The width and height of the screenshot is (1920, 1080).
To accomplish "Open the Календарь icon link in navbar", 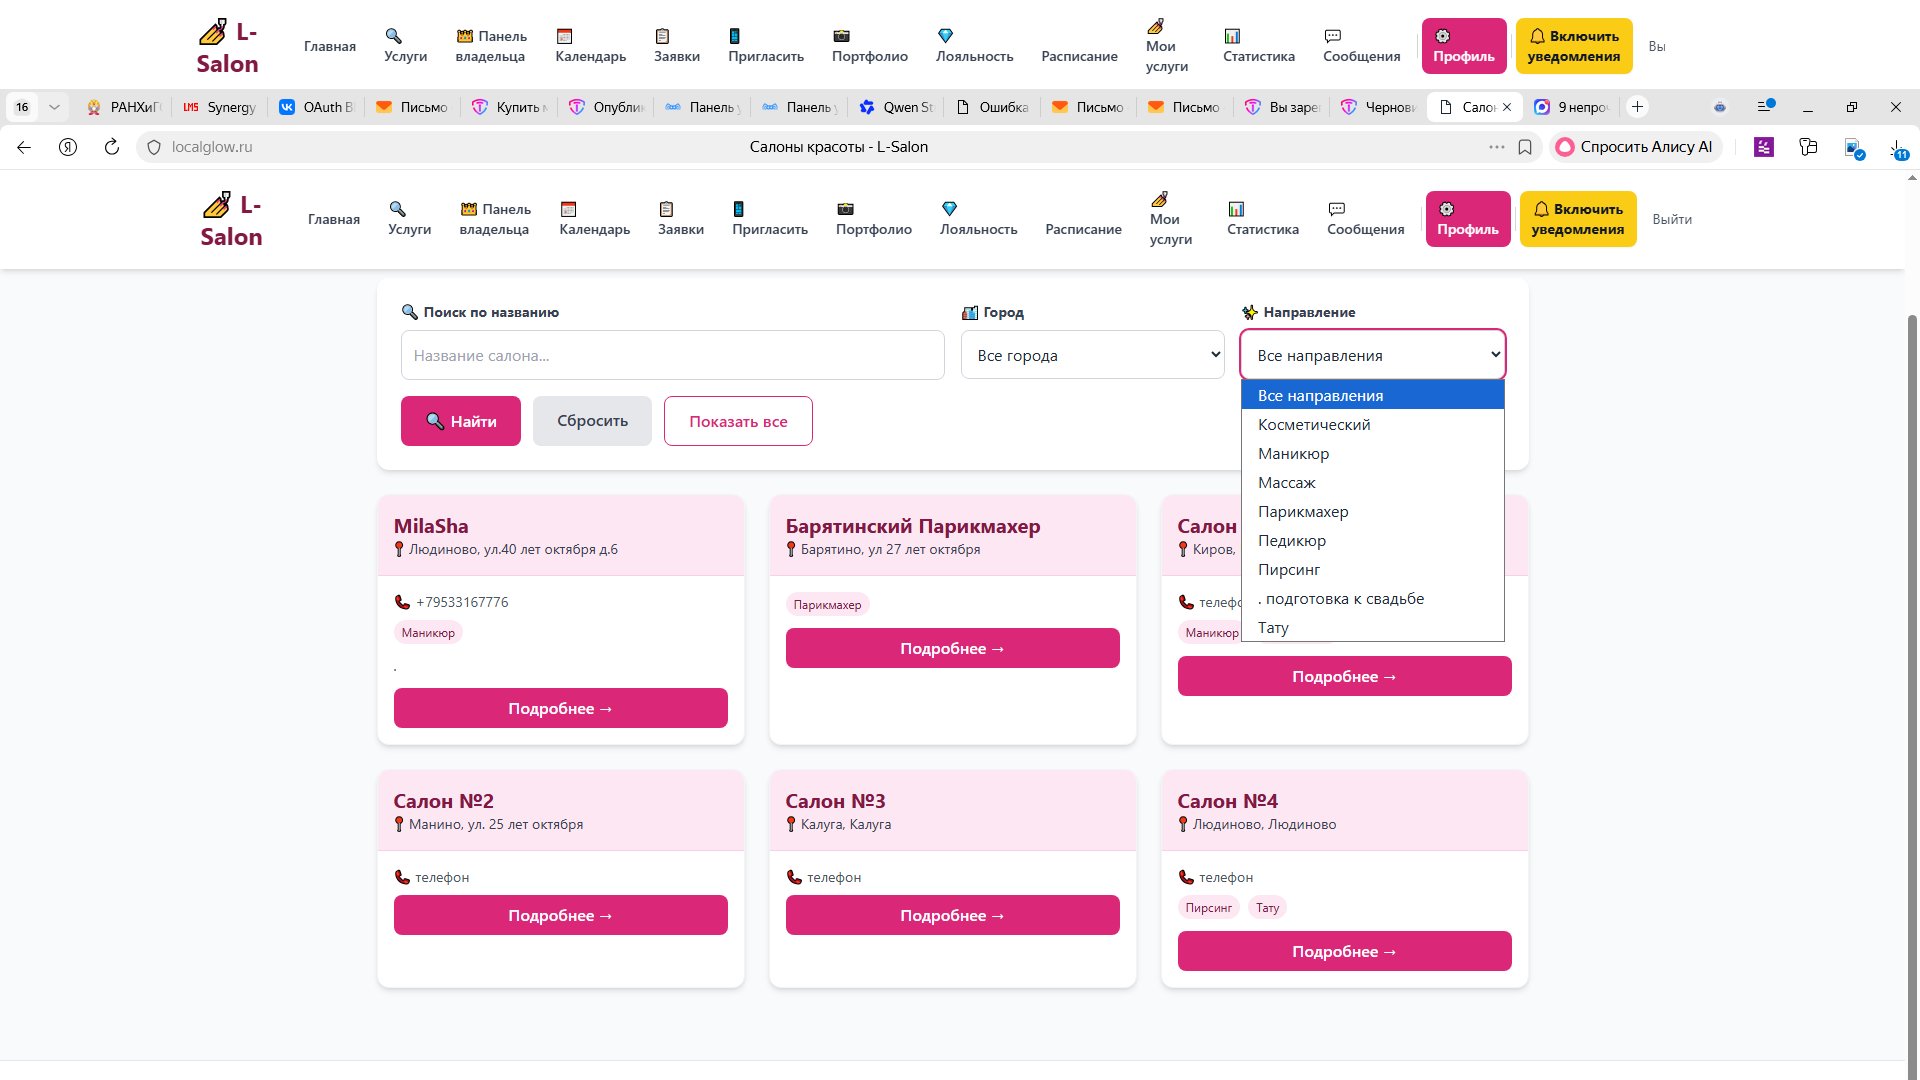I will (594, 219).
